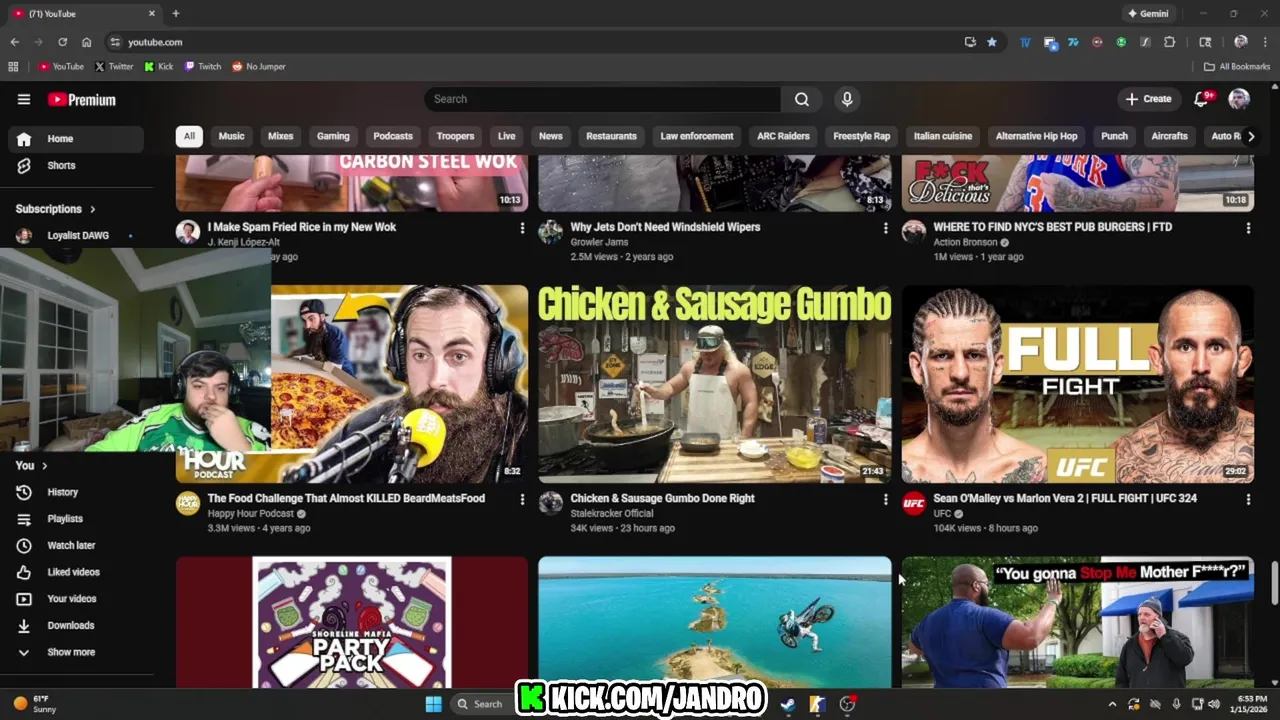Select the Freestyle Rap filter chip
The height and width of the screenshot is (720, 1280).
click(862, 137)
